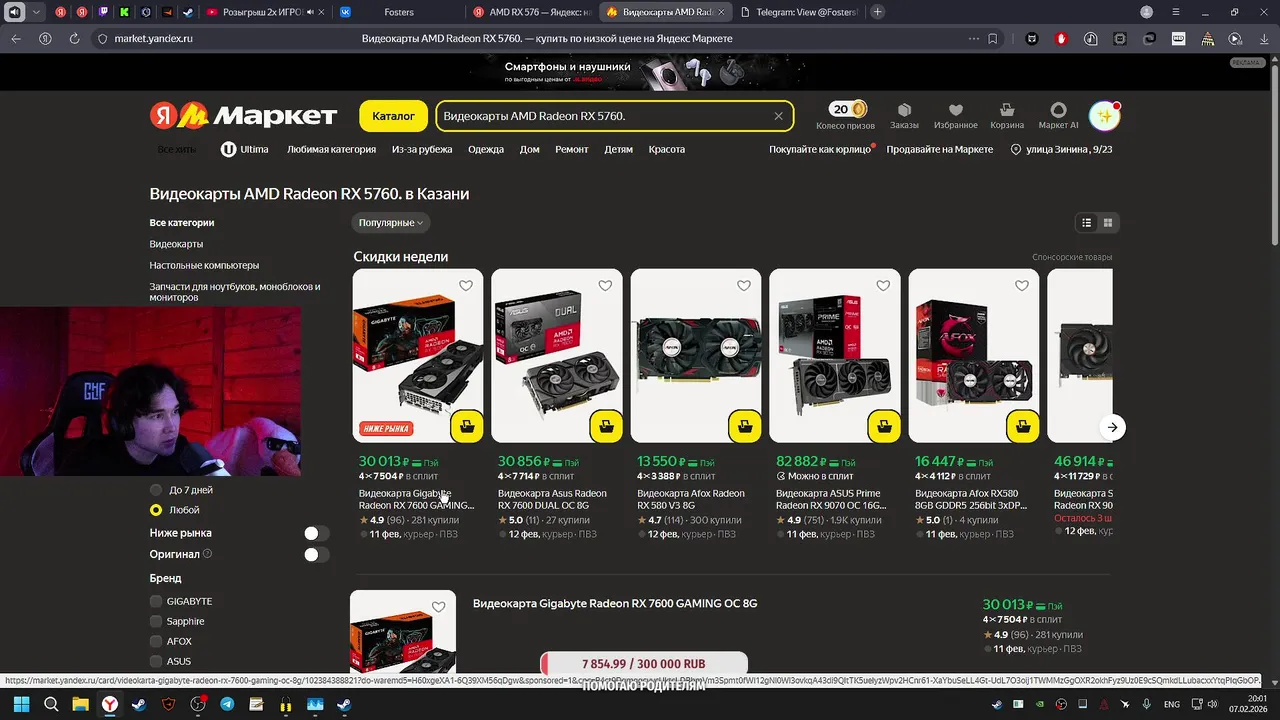Viewport: 1280px width, 720px height.
Task: Open Любимая категория menu item
Action: pos(331,149)
